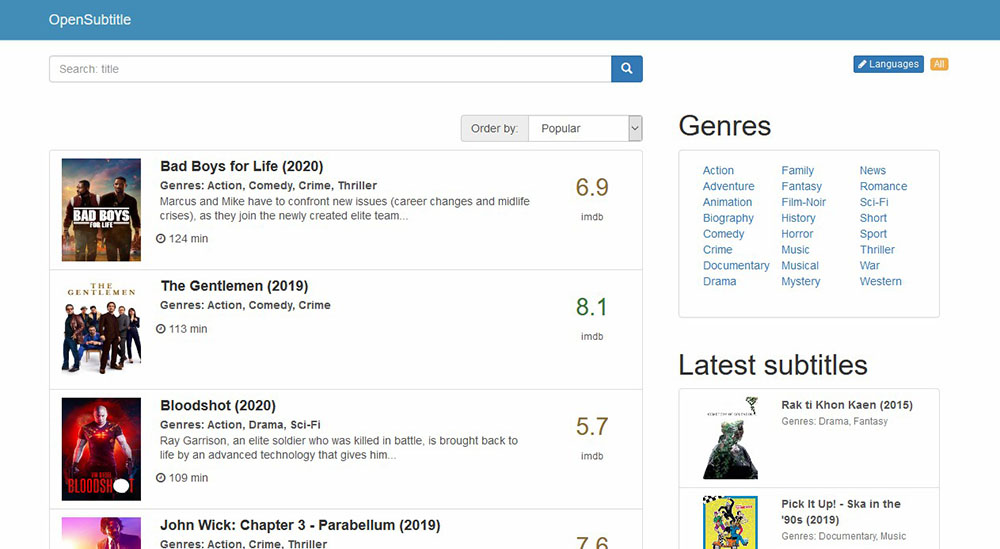Open the Languages selector button

click(x=888, y=64)
